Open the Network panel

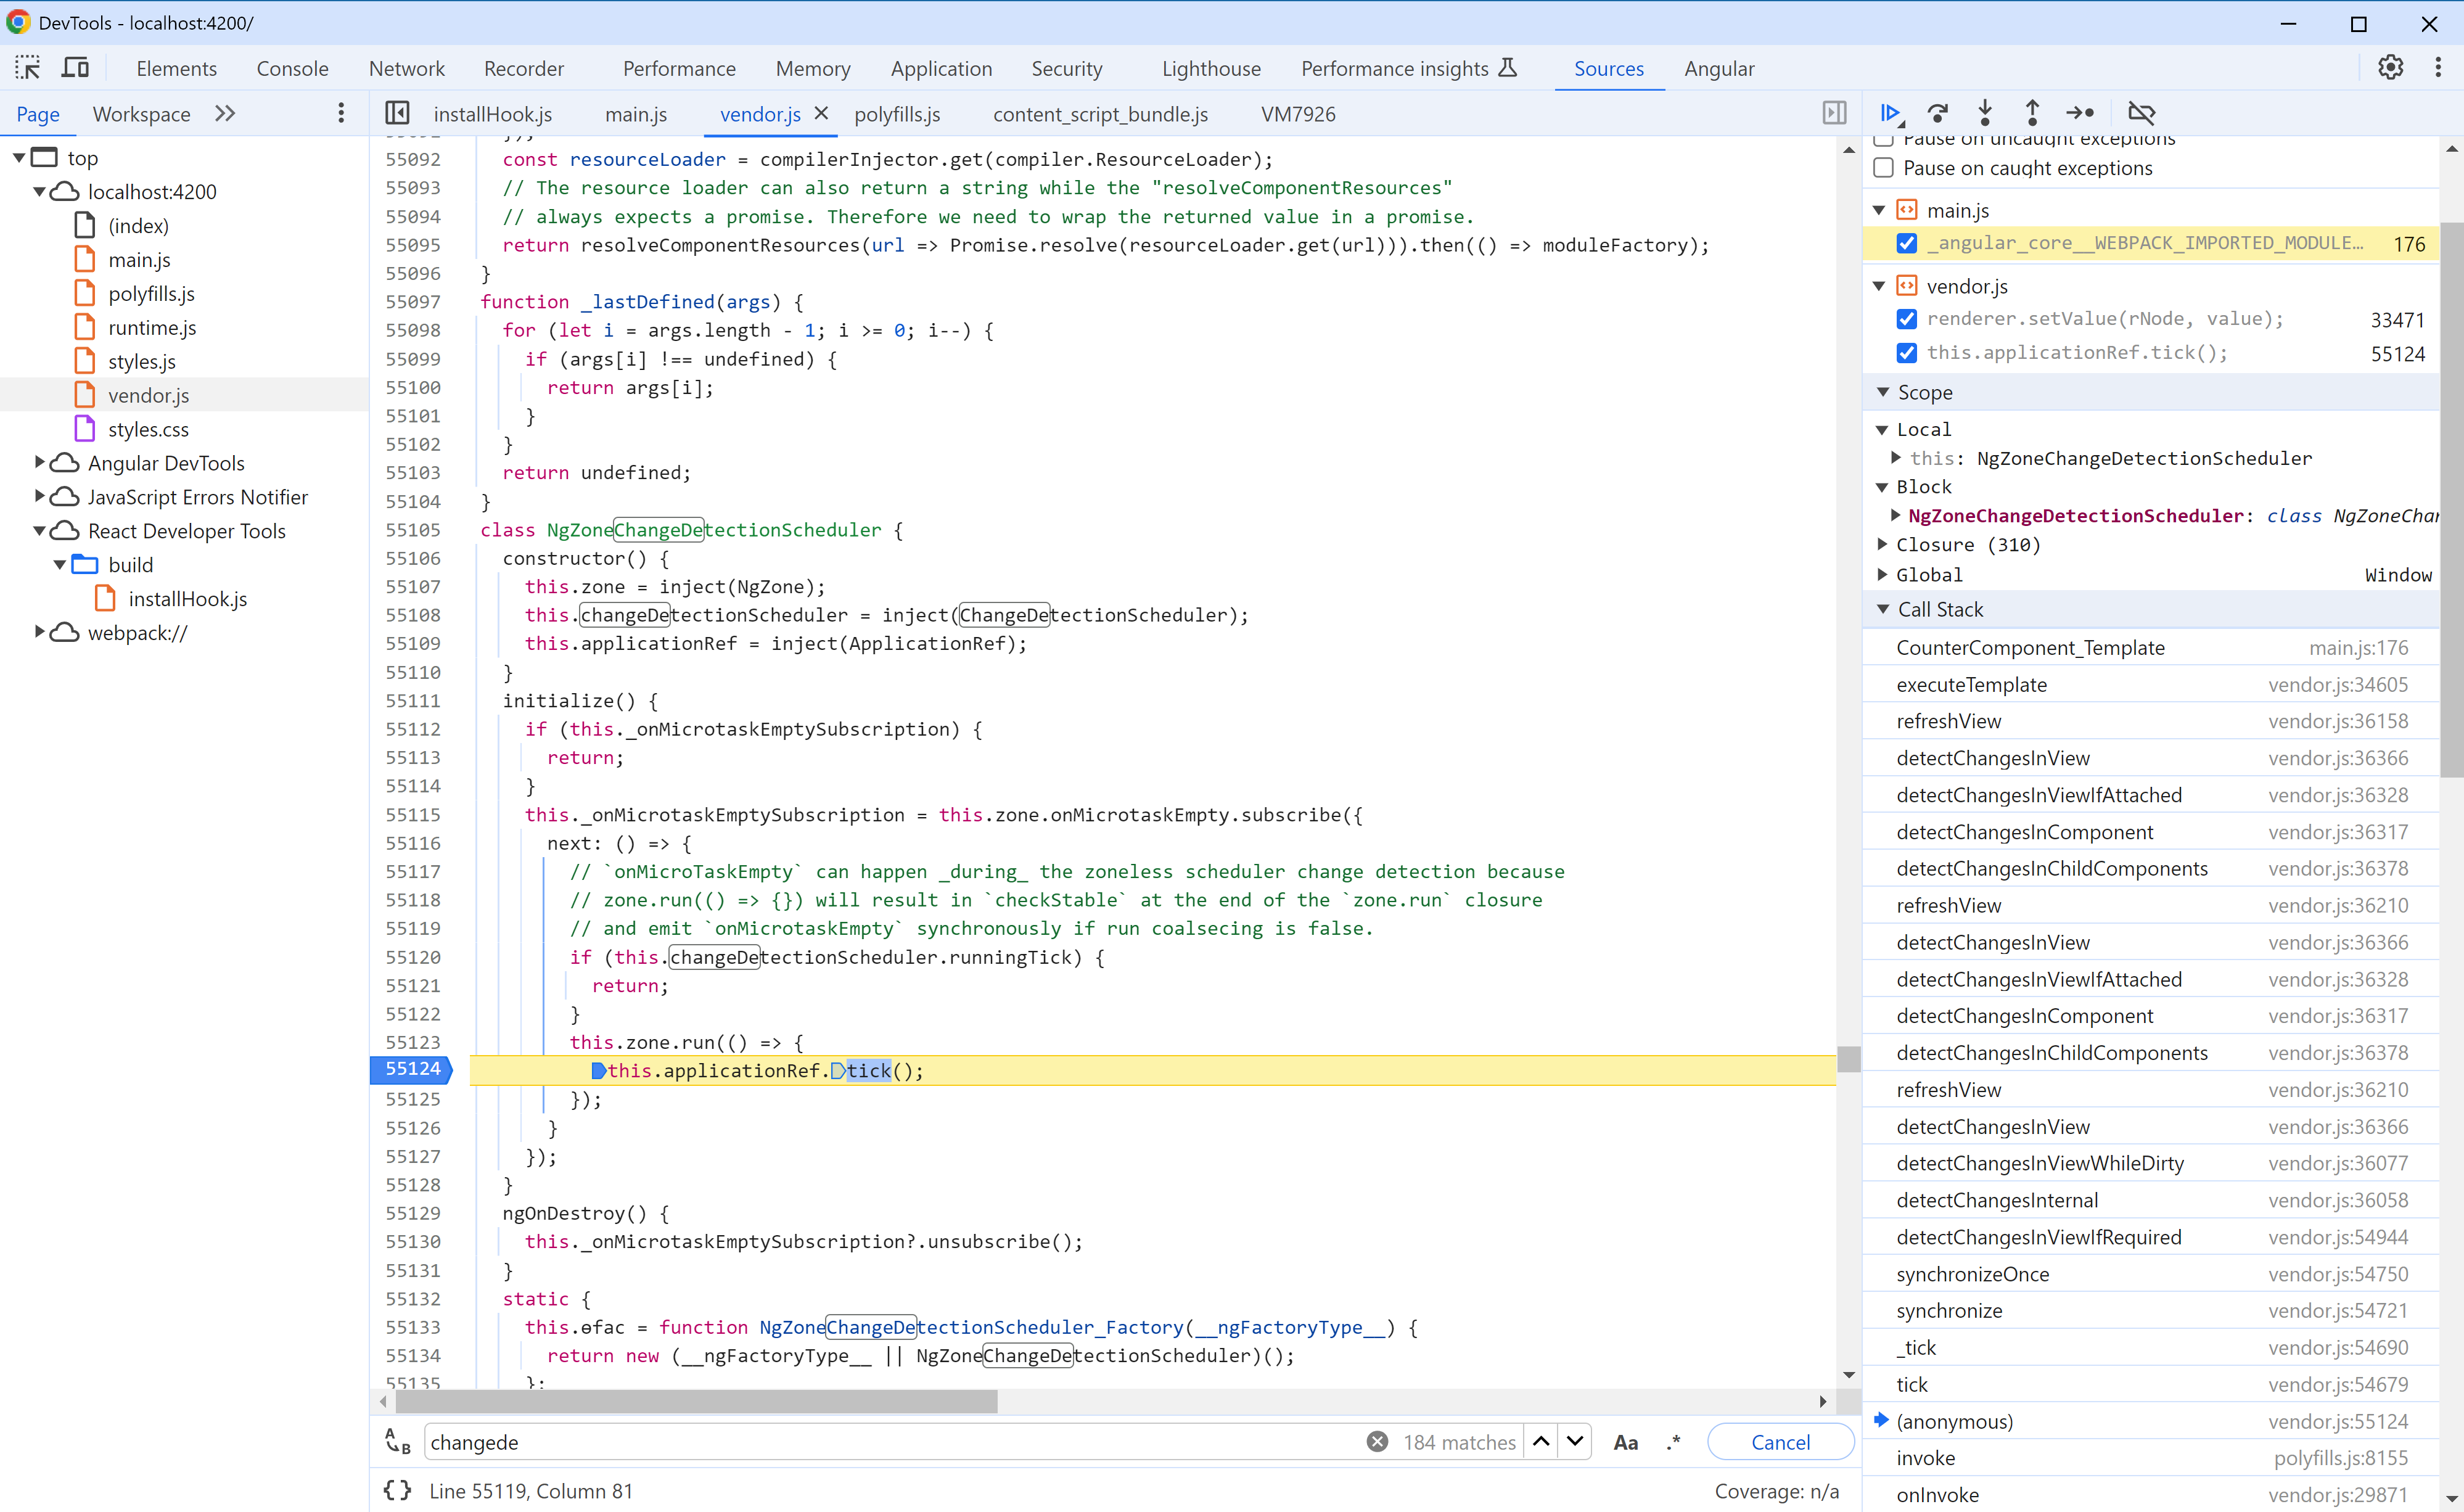407,68
